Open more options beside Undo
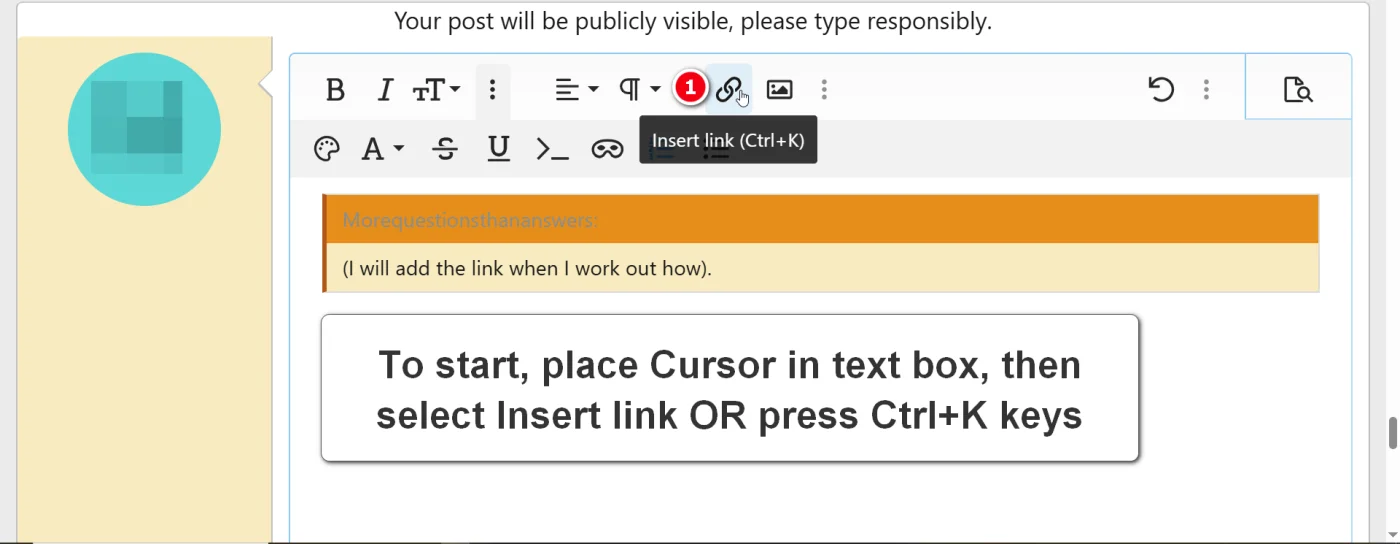 [1206, 90]
